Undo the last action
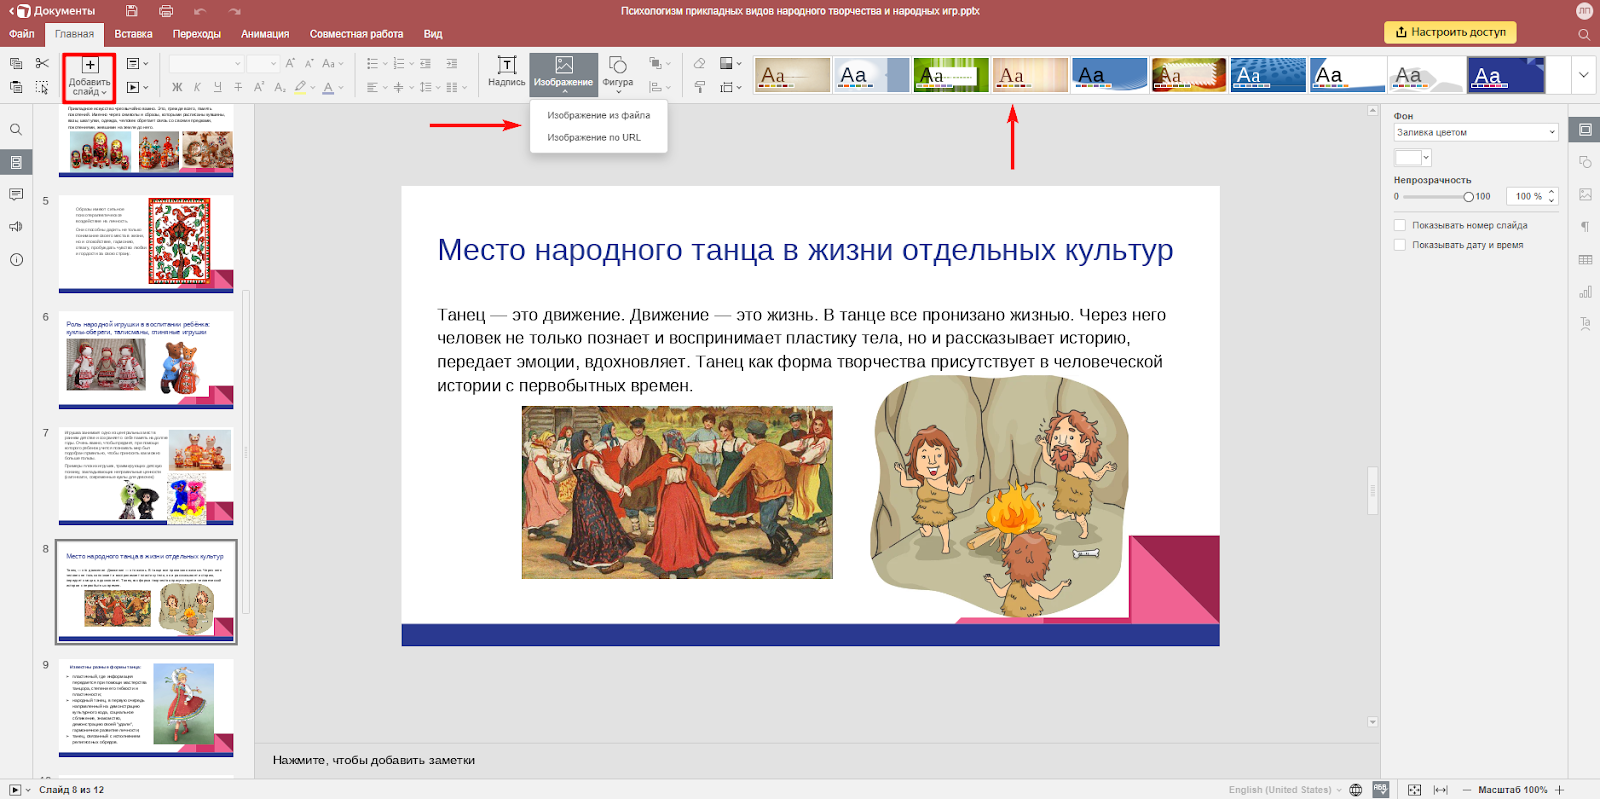 pos(200,11)
